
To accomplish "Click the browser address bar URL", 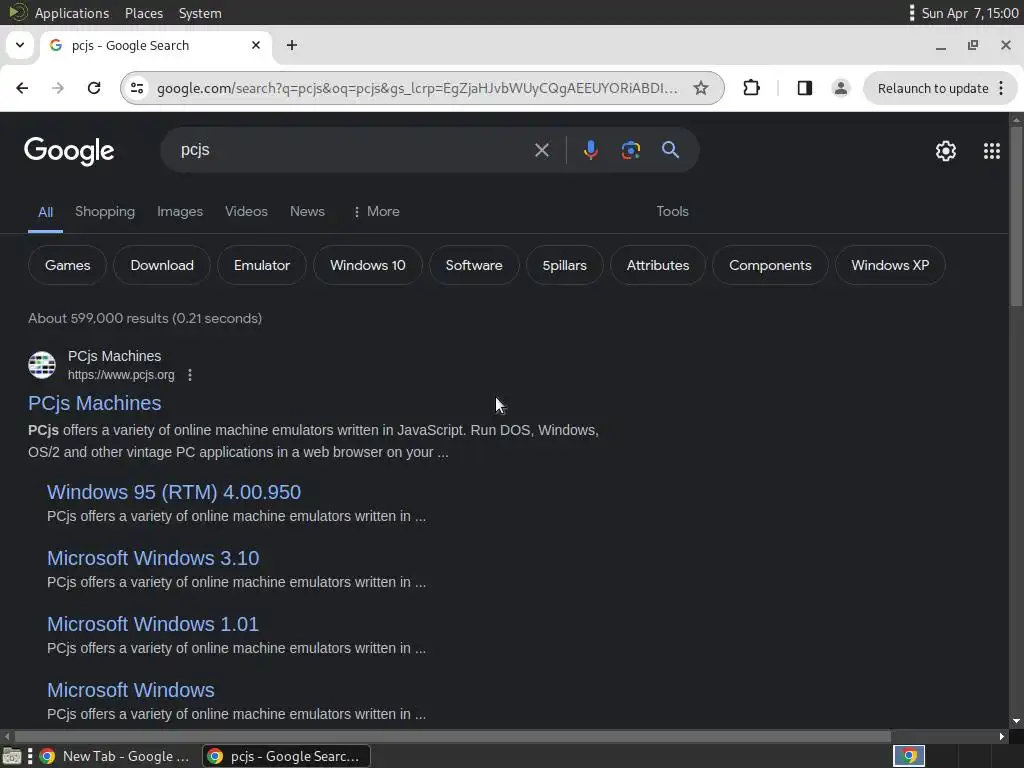I will (x=417, y=88).
